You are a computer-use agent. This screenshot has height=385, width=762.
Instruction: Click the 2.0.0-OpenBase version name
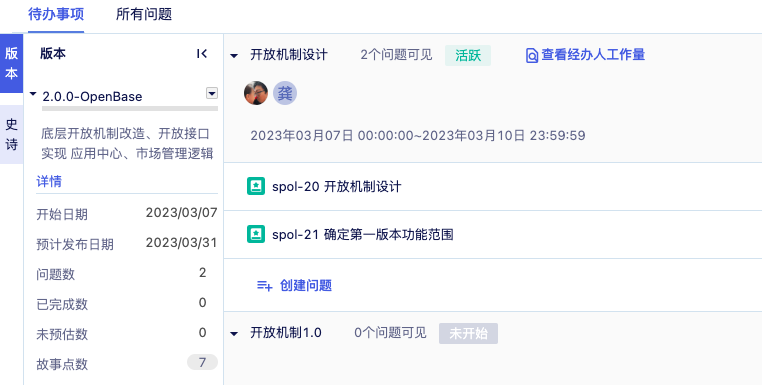pyautogui.click(x=92, y=96)
